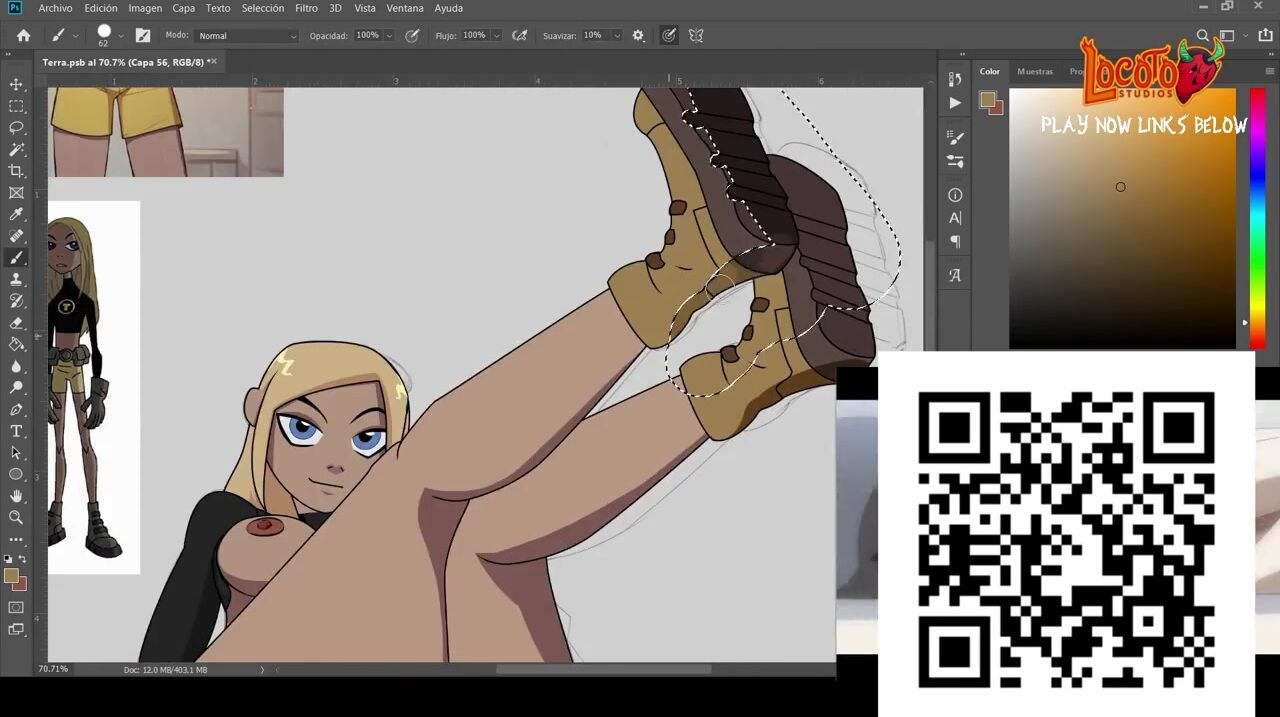The image size is (1280, 717).
Task: Open the Actions panel play icon
Action: [955, 102]
